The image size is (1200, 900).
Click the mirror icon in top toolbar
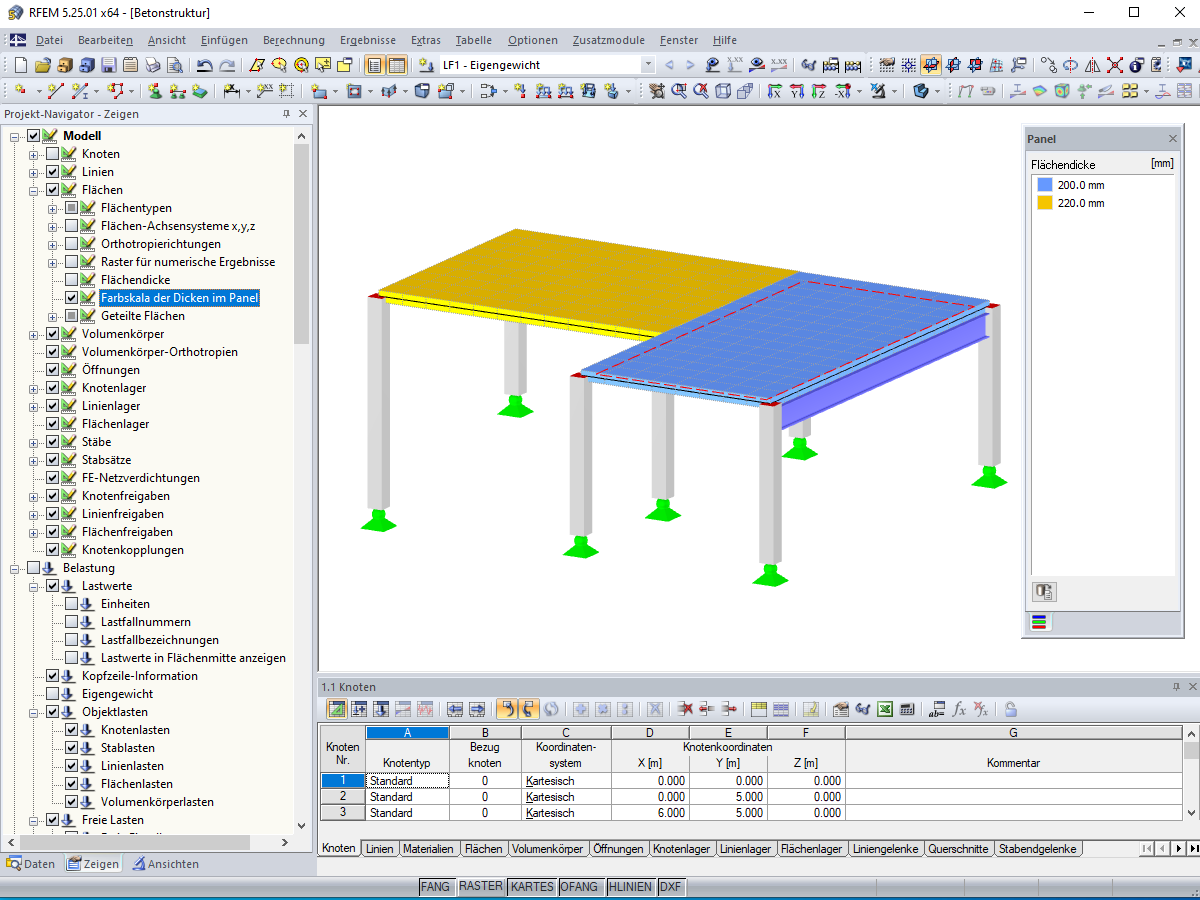pos(1092,65)
